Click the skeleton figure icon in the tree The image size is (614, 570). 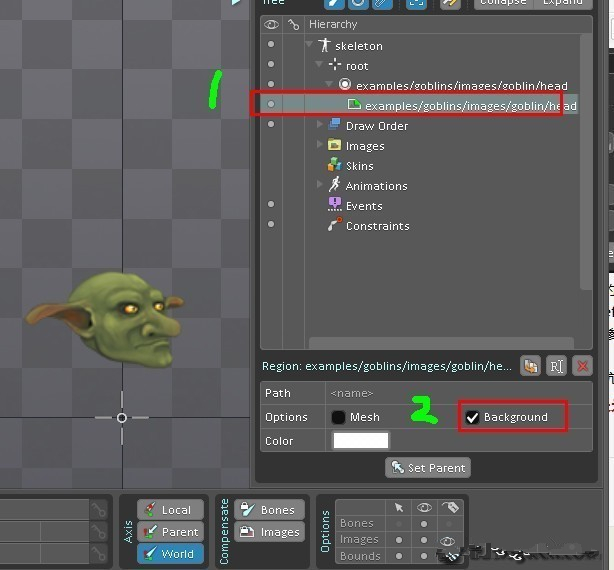click(x=324, y=45)
